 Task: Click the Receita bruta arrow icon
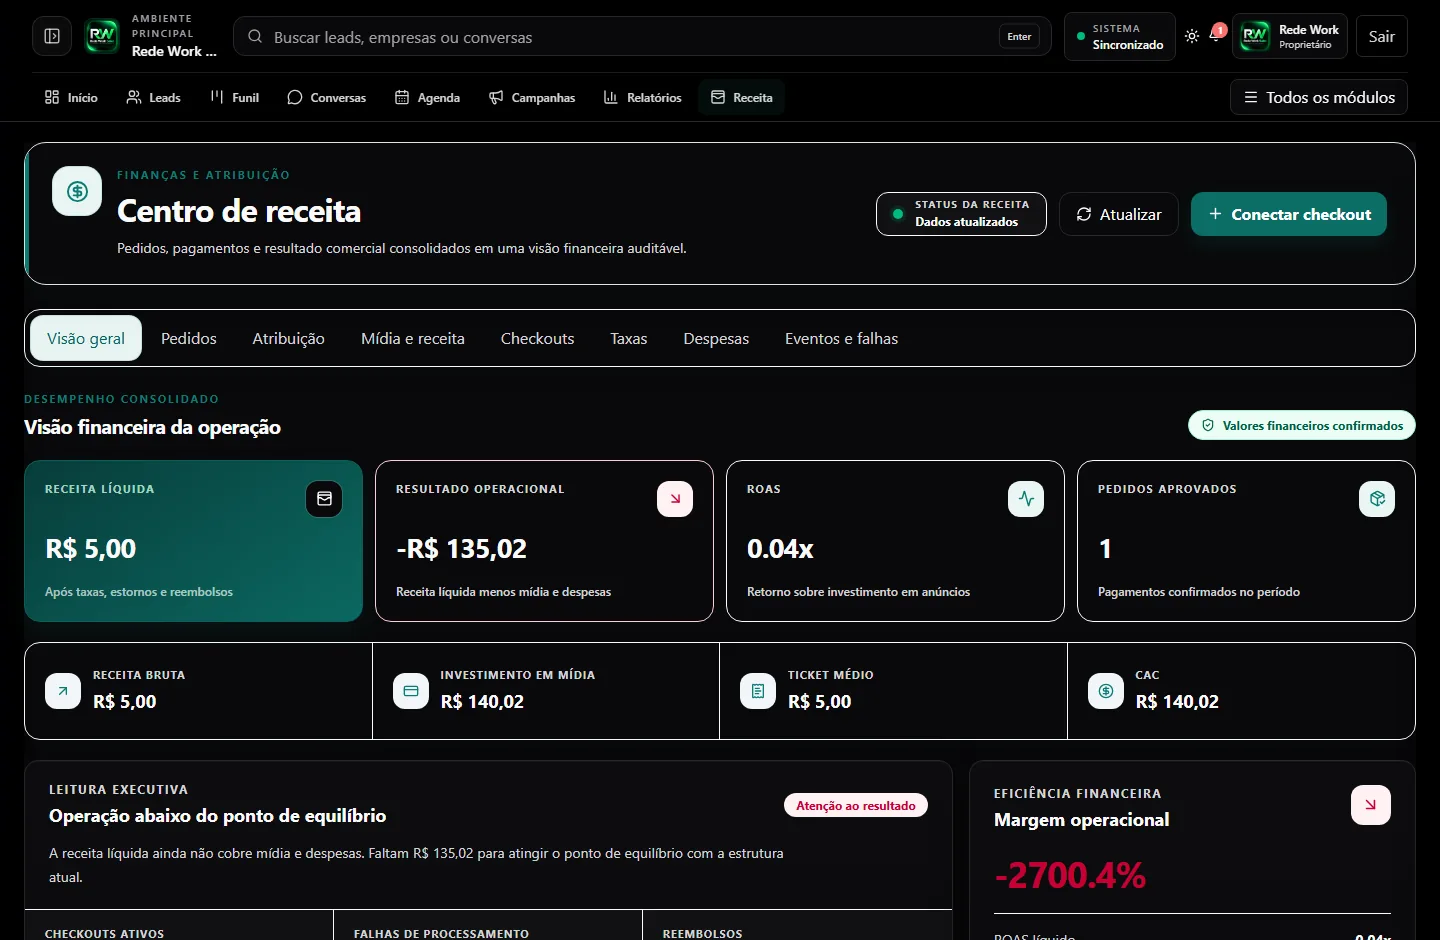click(x=63, y=690)
